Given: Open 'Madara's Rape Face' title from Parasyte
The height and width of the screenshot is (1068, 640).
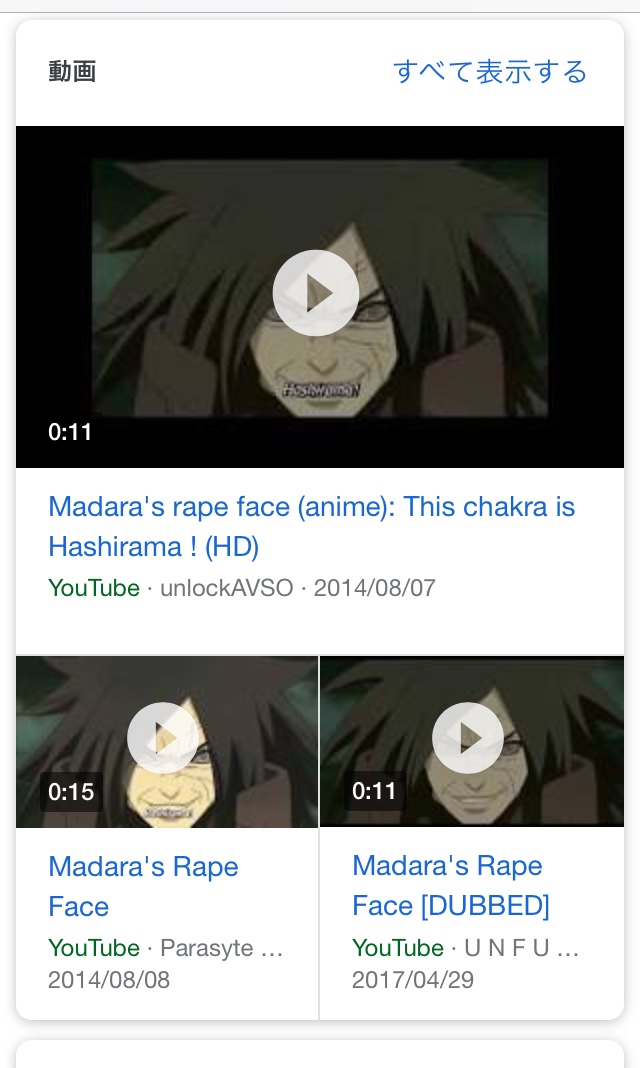Looking at the screenshot, I should (x=143, y=886).
